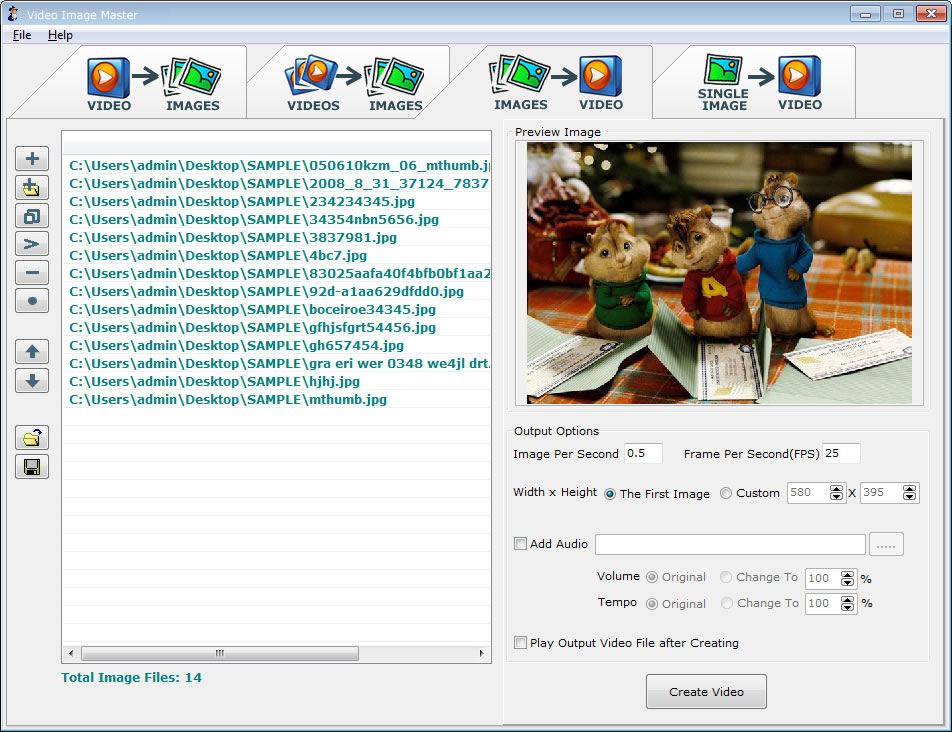Decrease volume percent with spinner down arrow
The image size is (952, 732).
(848, 582)
